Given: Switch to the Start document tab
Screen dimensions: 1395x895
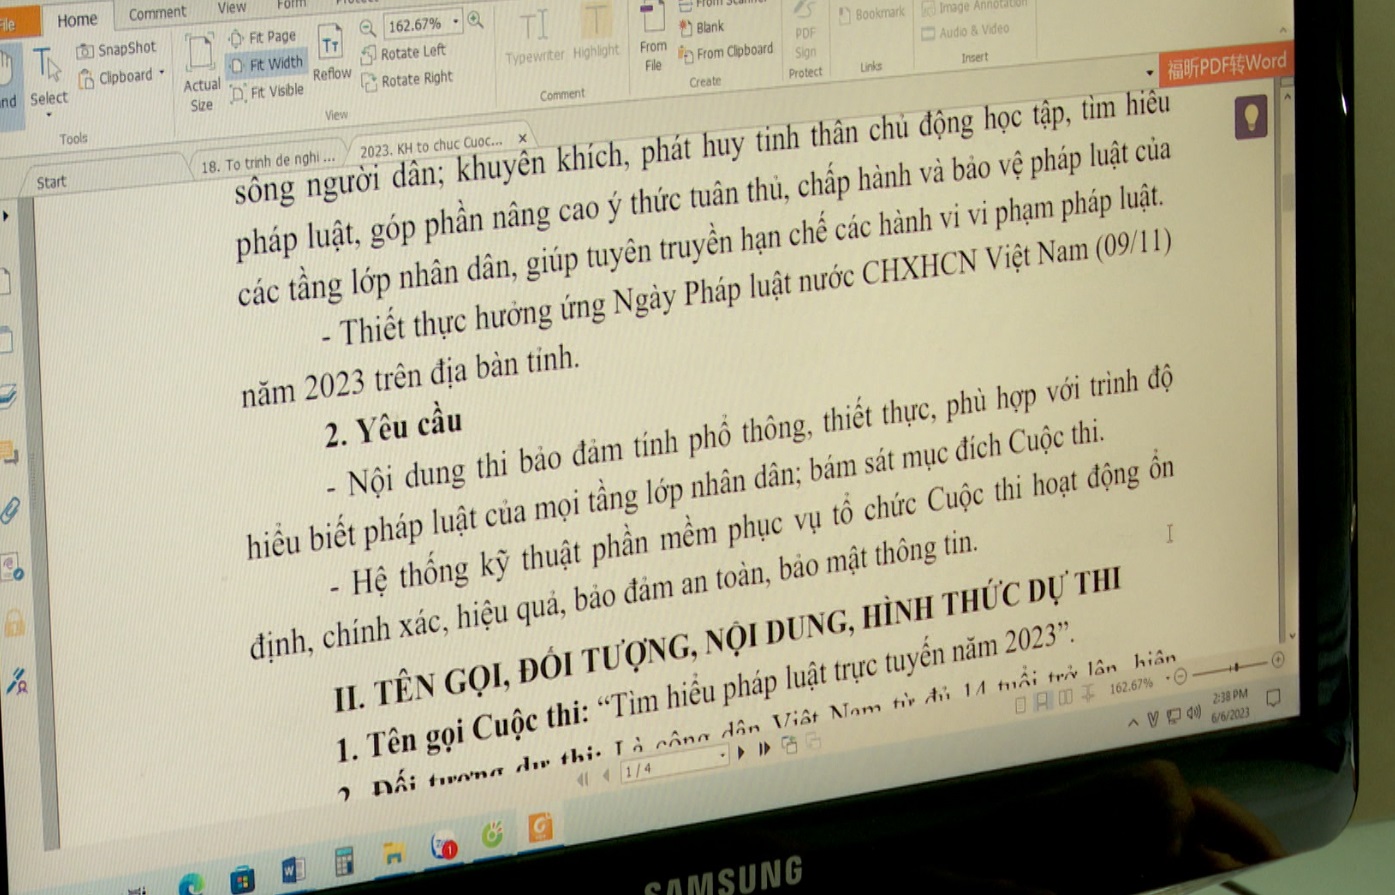Looking at the screenshot, I should (x=51, y=182).
